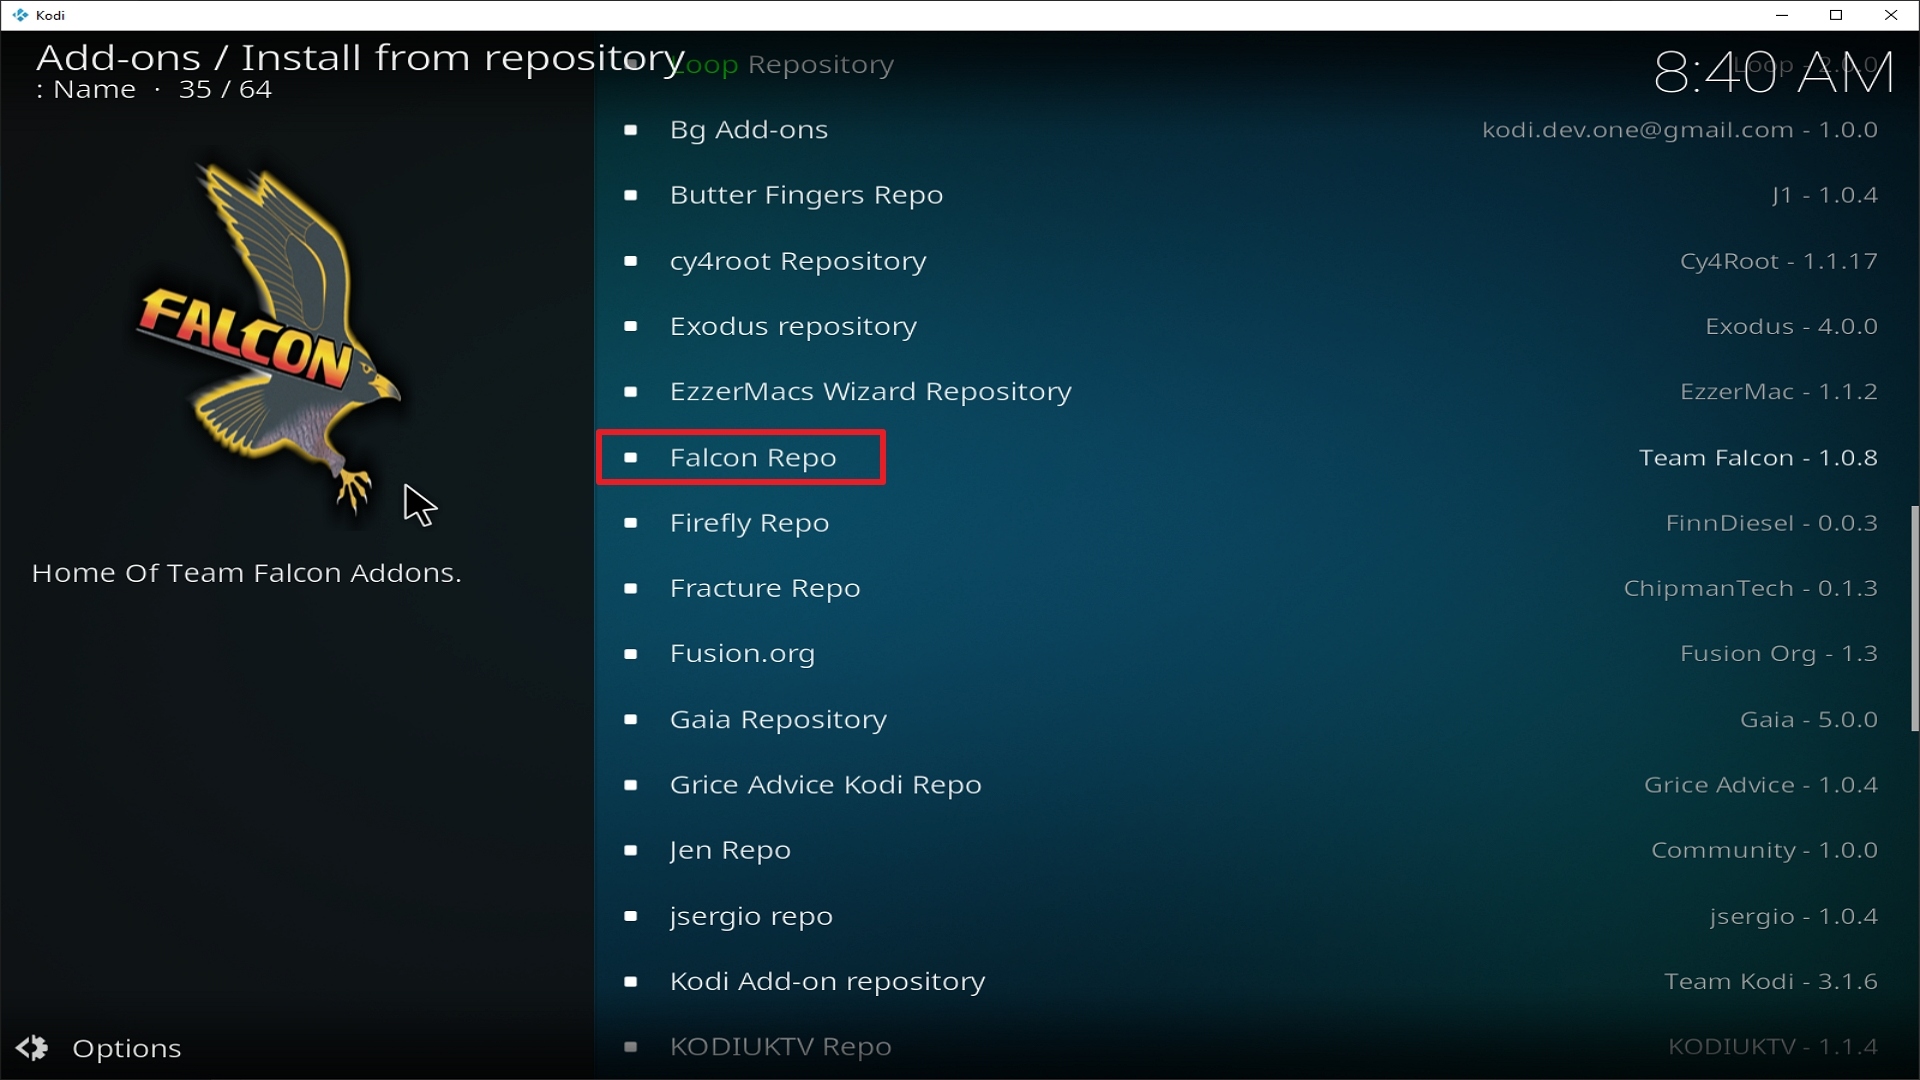Image resolution: width=1920 pixels, height=1080 pixels.
Task: Click version text Team Kodi - 3.1.6
Action: pyautogui.click(x=1771, y=982)
